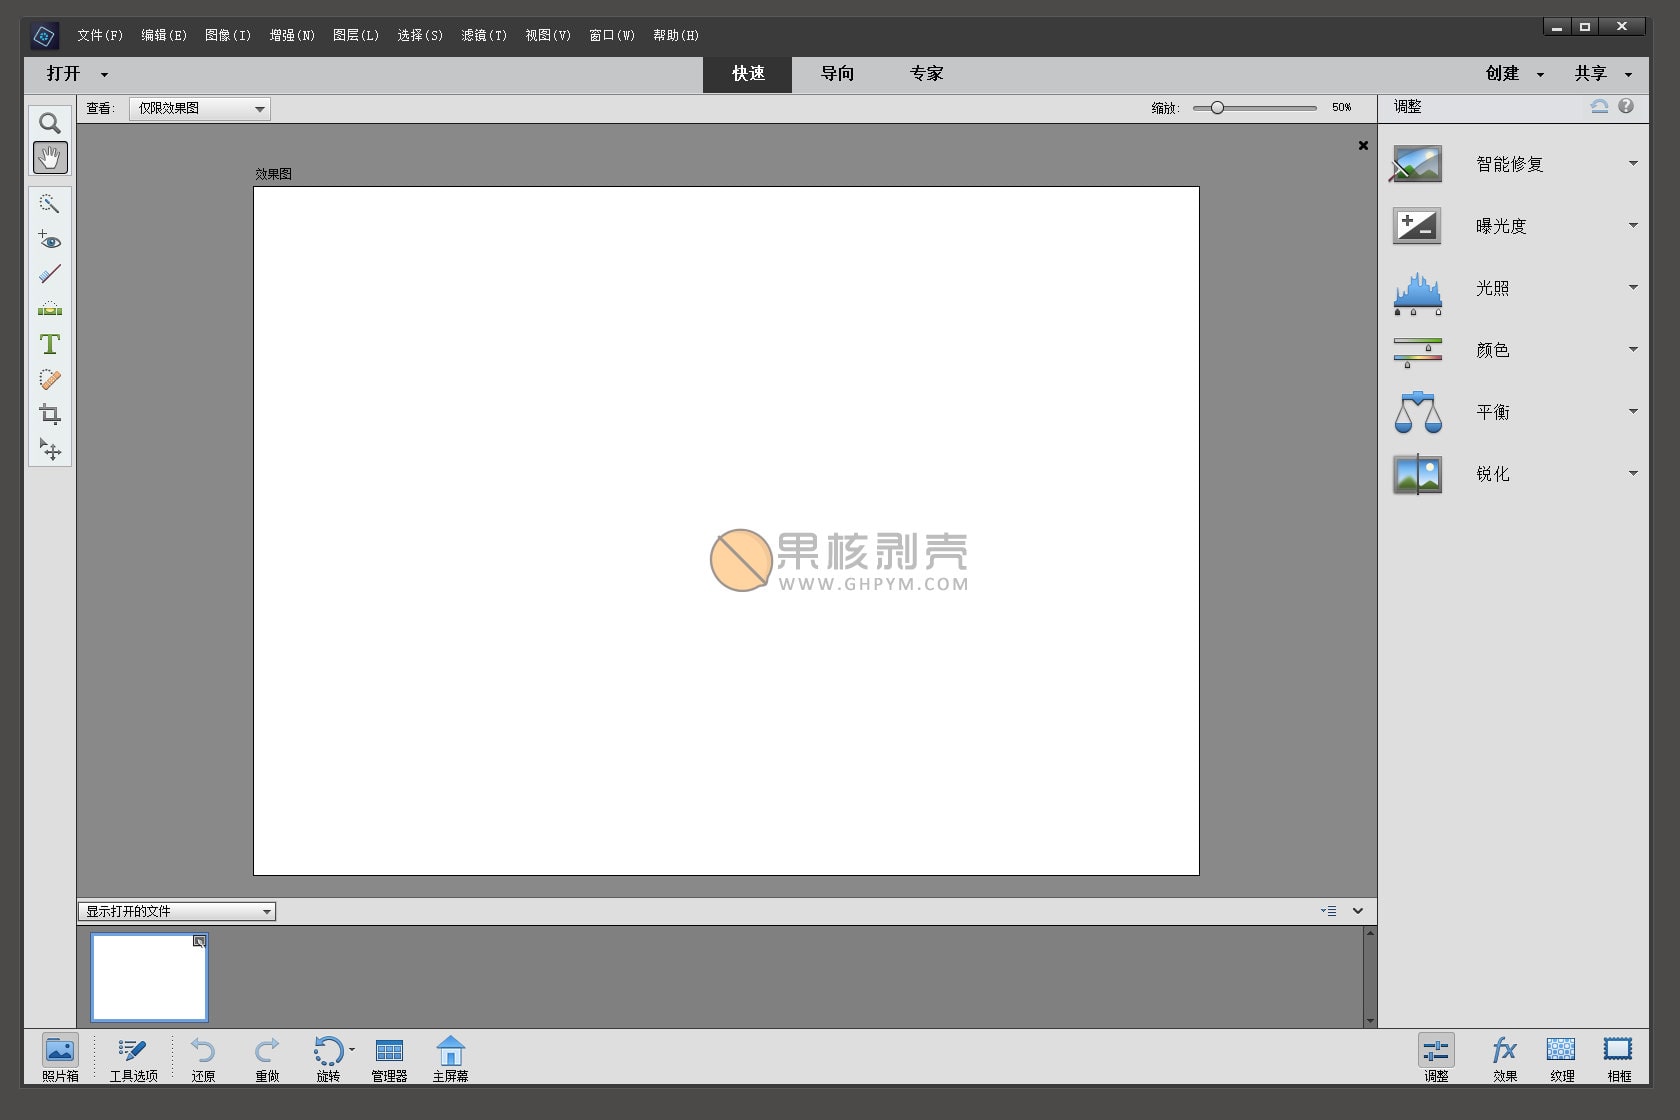Collapse the photo bin with the chevron
This screenshot has height=1120, width=1680.
[1358, 911]
